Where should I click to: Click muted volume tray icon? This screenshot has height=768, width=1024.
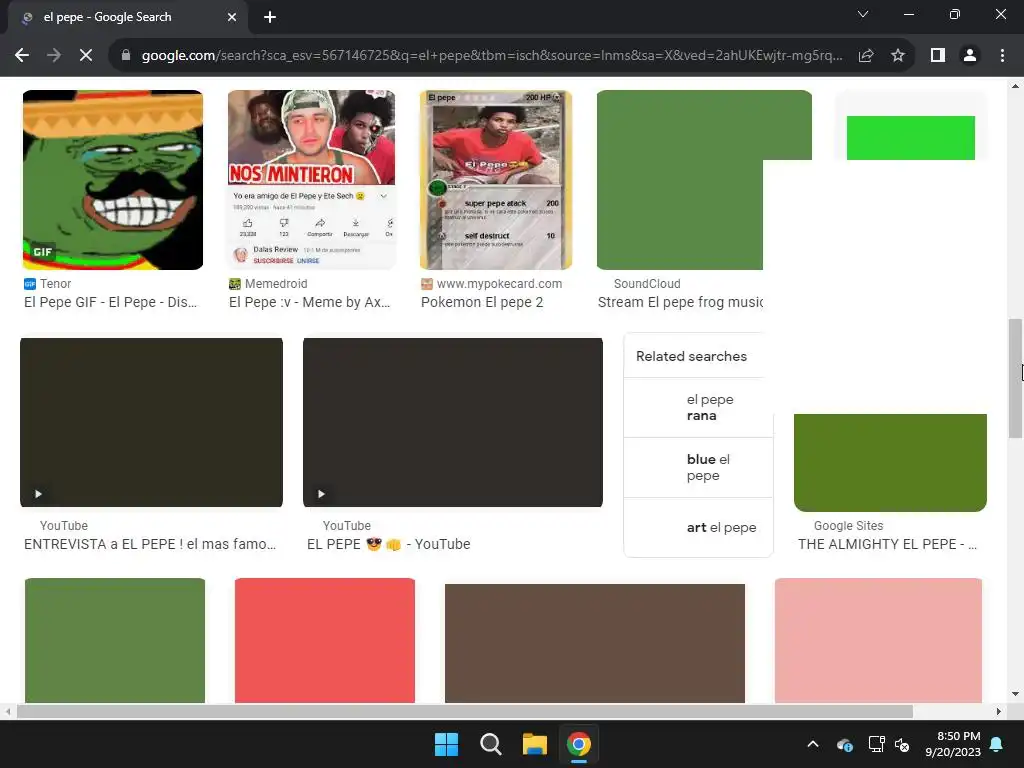(903, 744)
